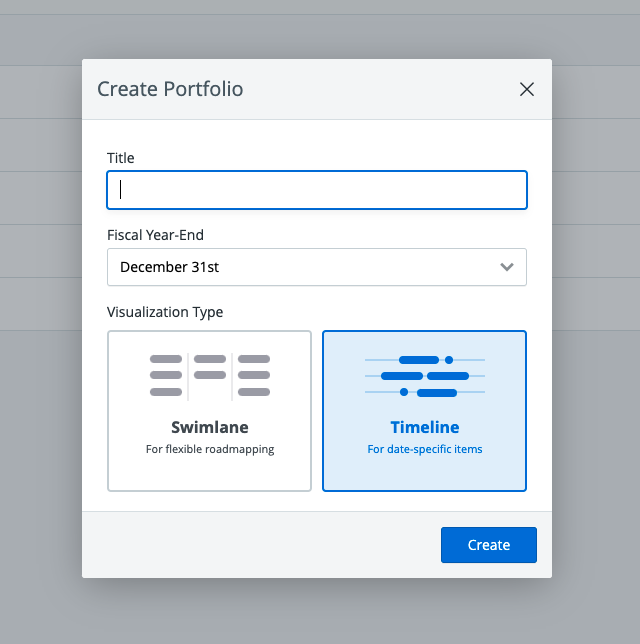Select the Swimlane visualization card
Viewport: 640px width, 644px height.
pyautogui.click(x=209, y=411)
